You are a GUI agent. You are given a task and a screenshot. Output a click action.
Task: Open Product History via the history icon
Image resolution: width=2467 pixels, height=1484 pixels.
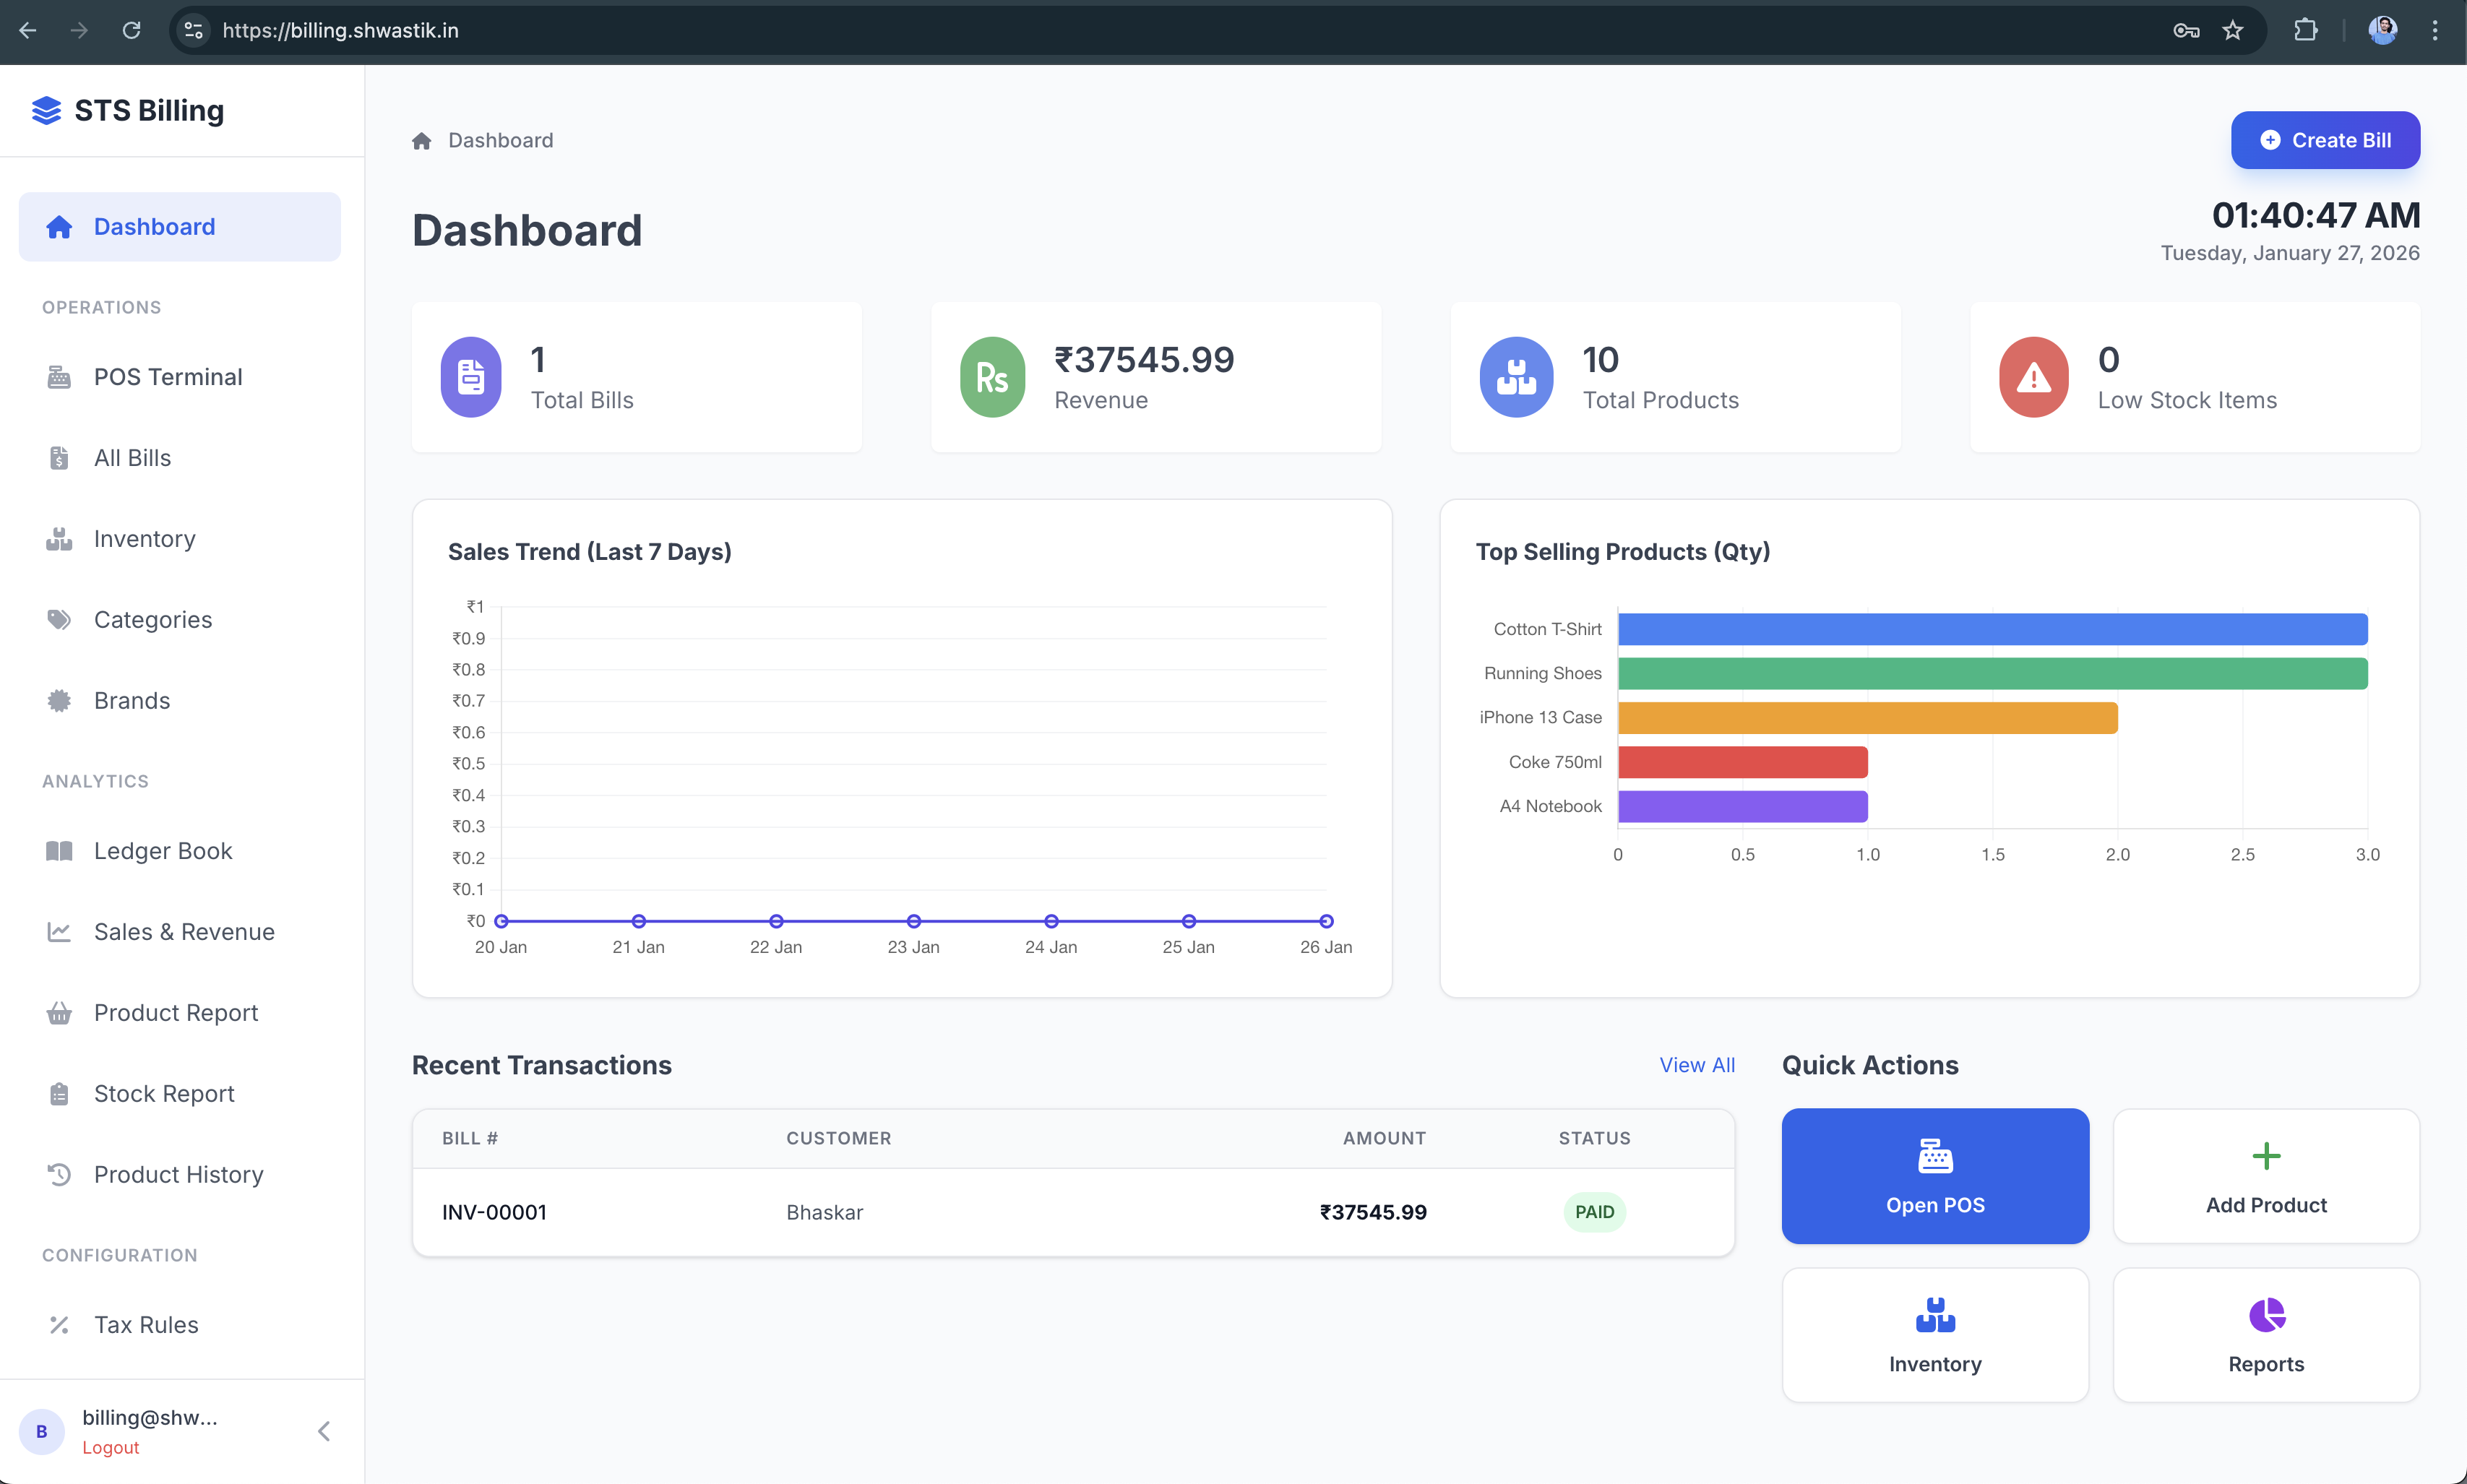(x=59, y=1174)
